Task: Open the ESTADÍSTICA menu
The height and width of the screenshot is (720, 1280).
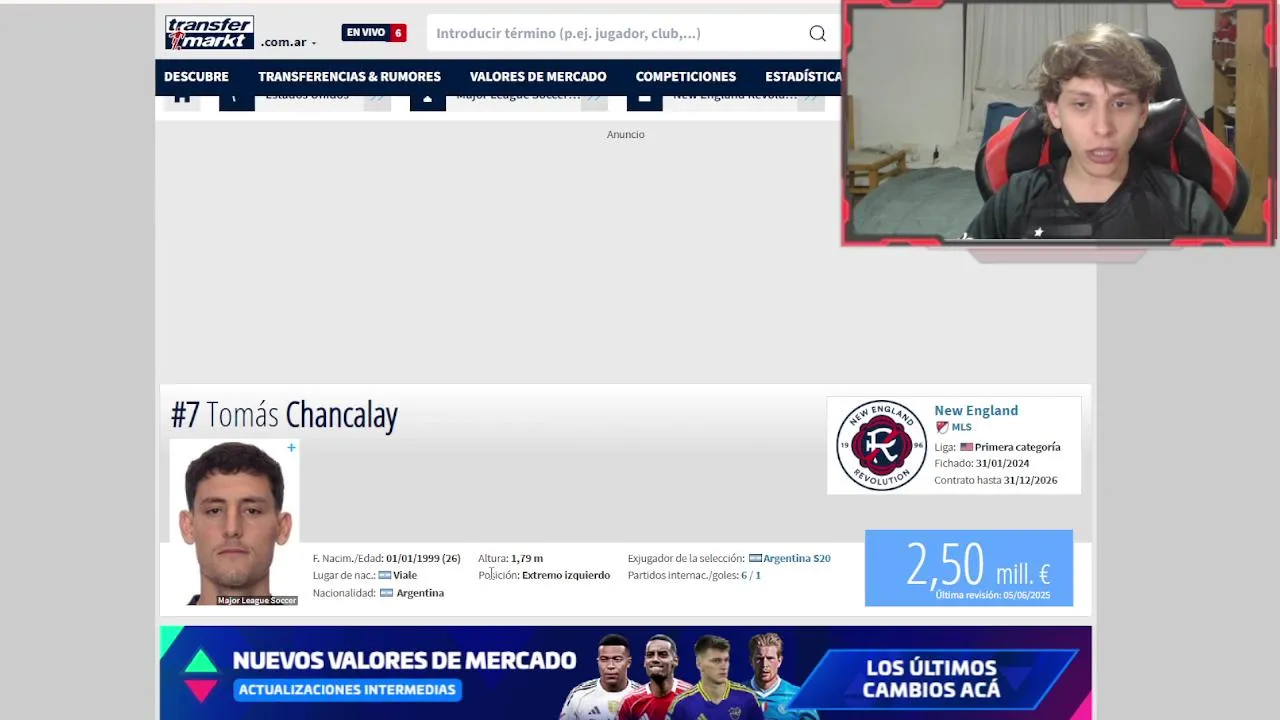Action: pos(803,77)
